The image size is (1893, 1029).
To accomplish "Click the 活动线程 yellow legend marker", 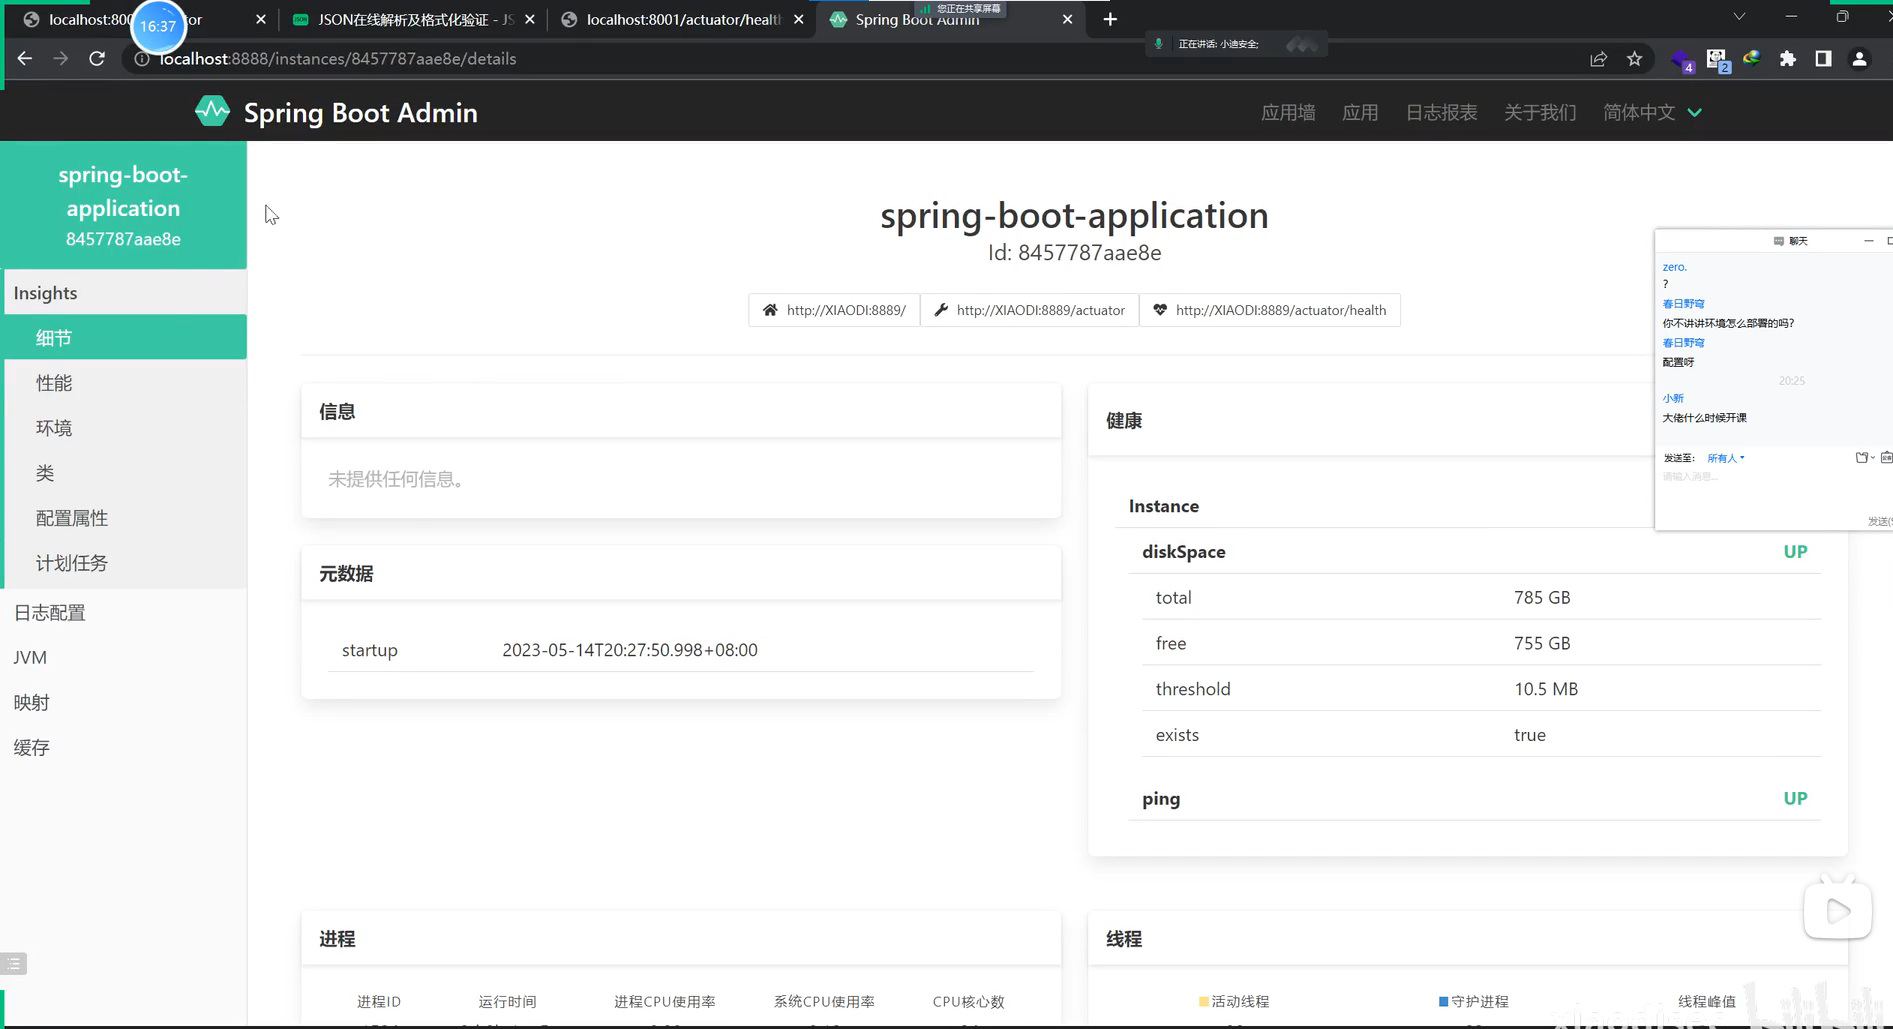I will (1204, 1001).
